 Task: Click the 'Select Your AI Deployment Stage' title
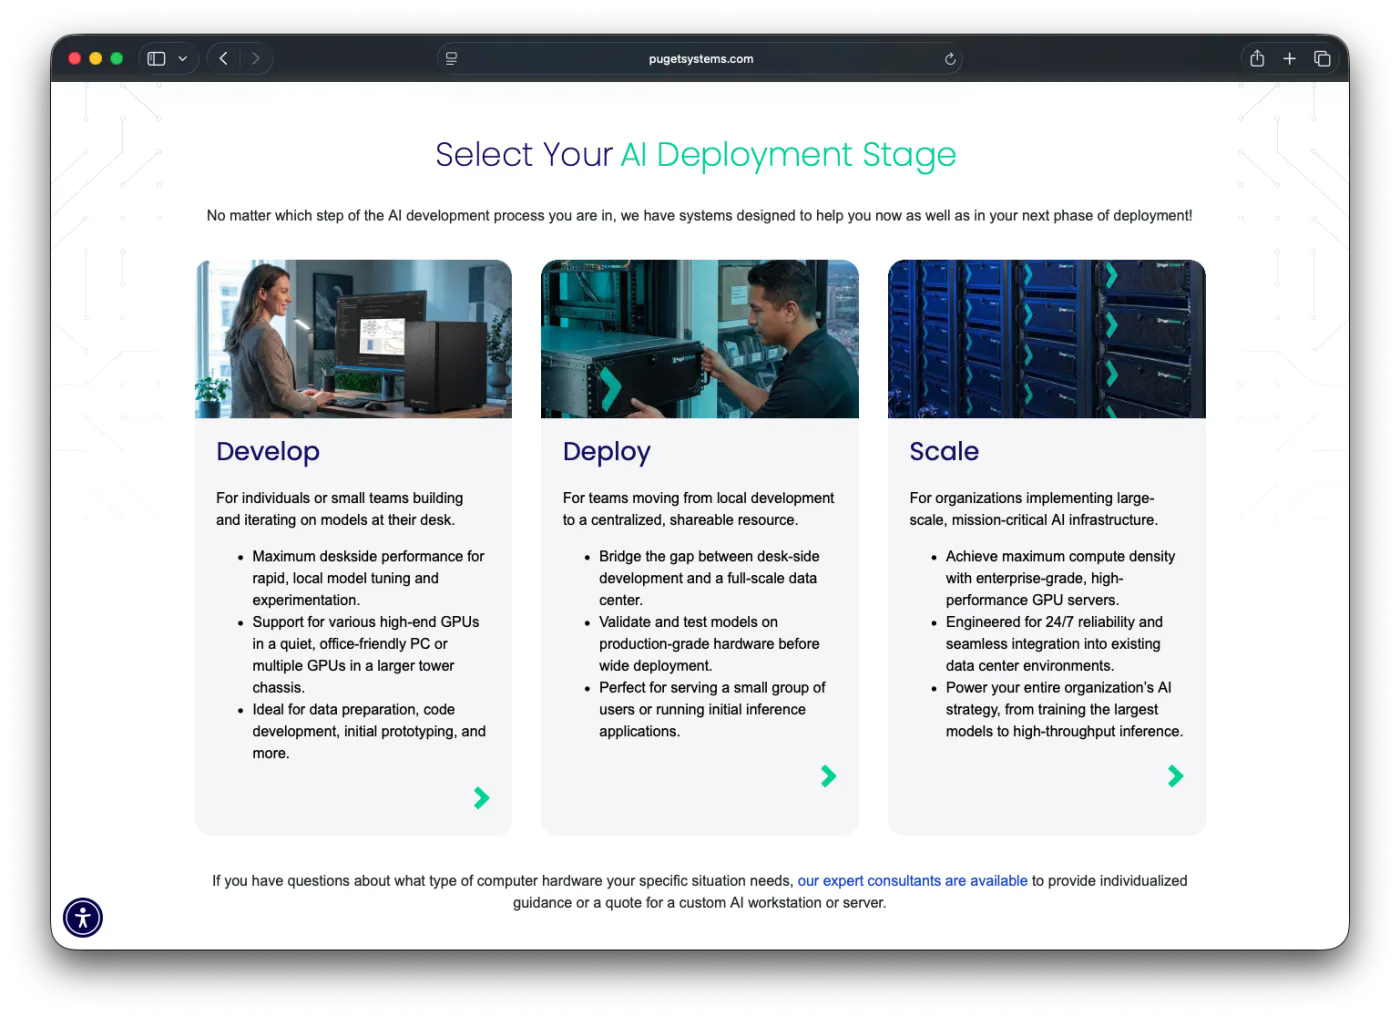point(696,155)
